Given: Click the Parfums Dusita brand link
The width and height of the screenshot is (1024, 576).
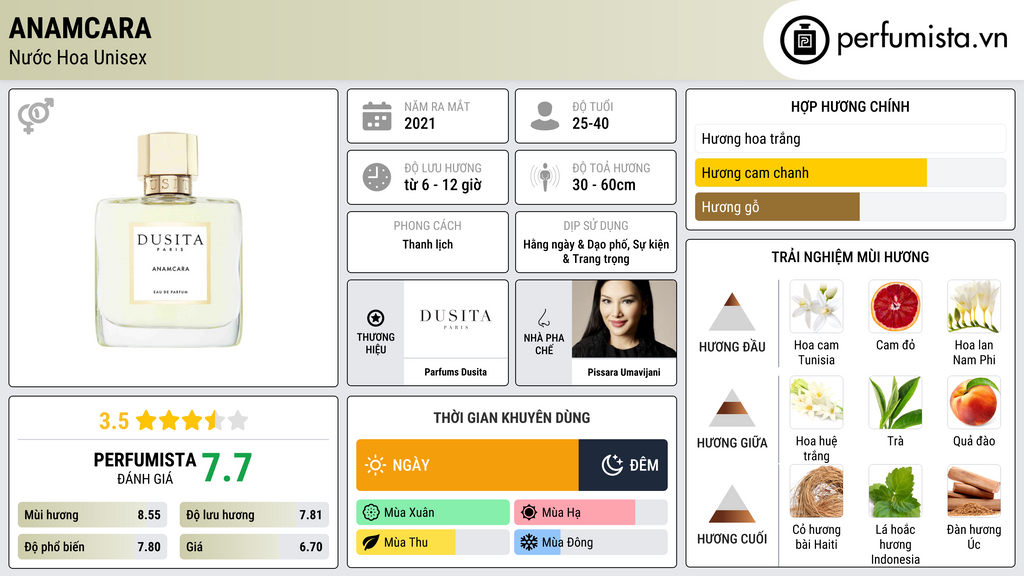Looking at the screenshot, I should (x=456, y=372).
